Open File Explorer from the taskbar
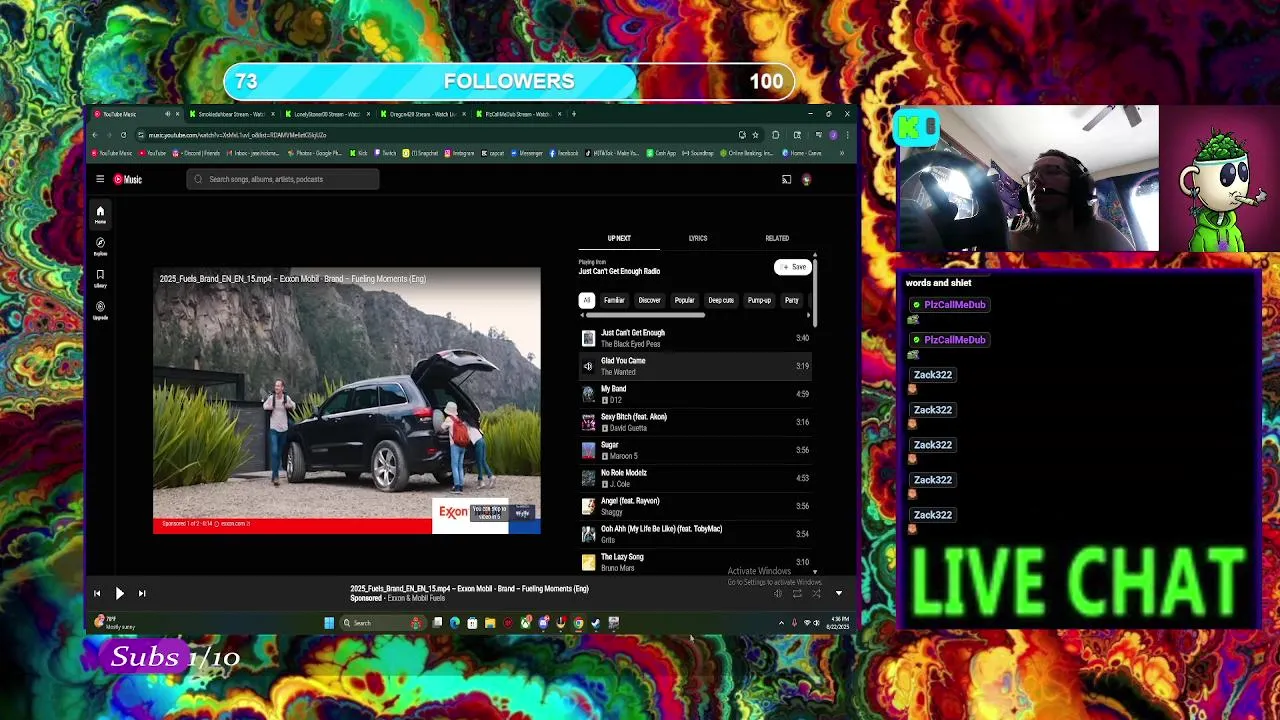This screenshot has height=720, width=1280. tap(490, 623)
